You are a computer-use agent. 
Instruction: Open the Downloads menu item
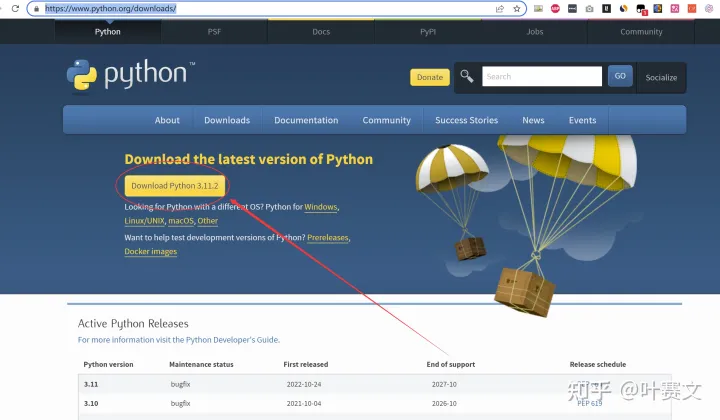[227, 120]
